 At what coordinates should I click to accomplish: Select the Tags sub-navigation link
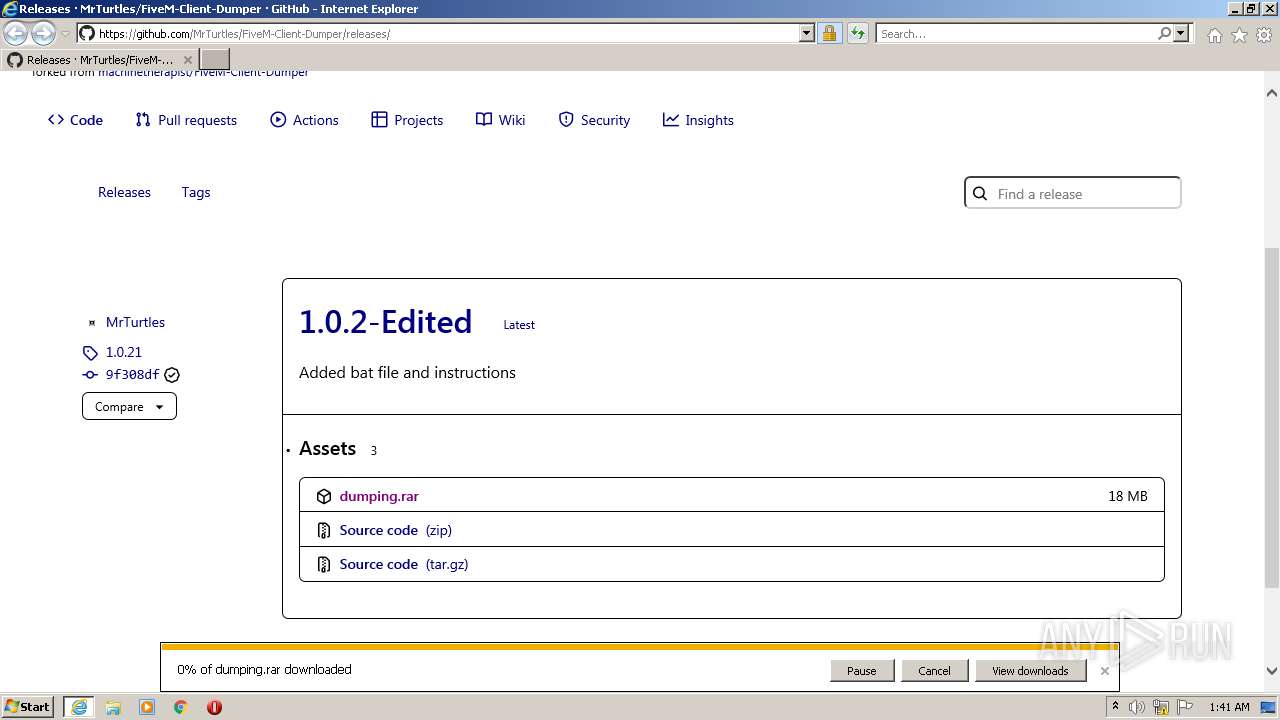(196, 192)
